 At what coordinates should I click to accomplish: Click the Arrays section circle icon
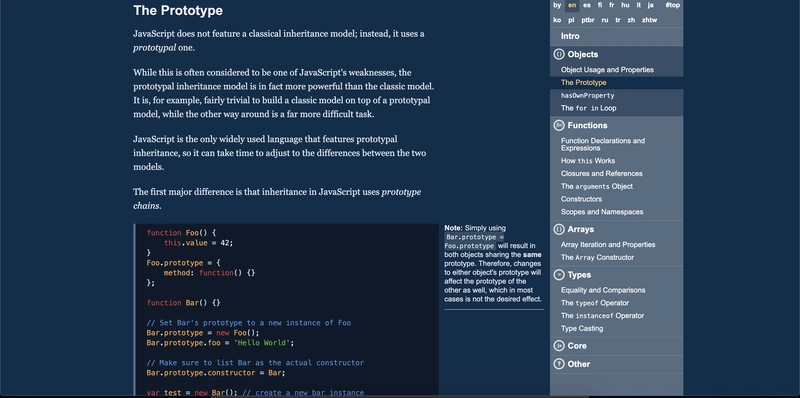[559, 229]
